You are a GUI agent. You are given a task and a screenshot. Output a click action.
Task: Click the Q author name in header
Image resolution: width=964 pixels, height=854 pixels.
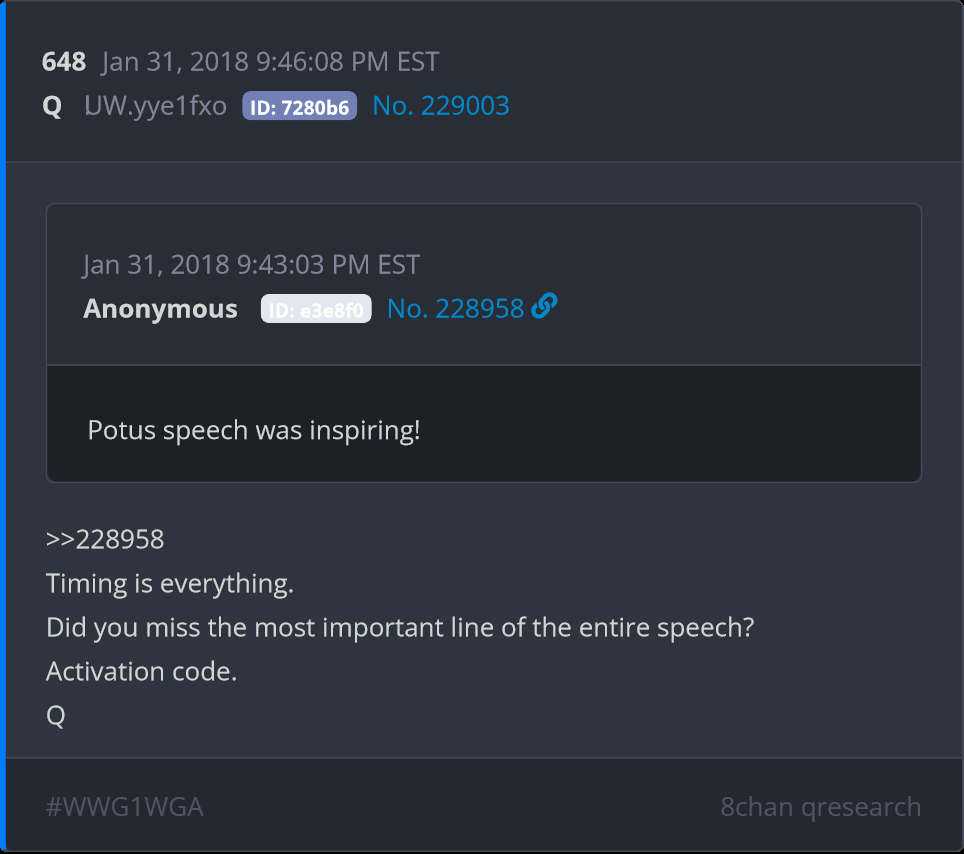click(52, 106)
